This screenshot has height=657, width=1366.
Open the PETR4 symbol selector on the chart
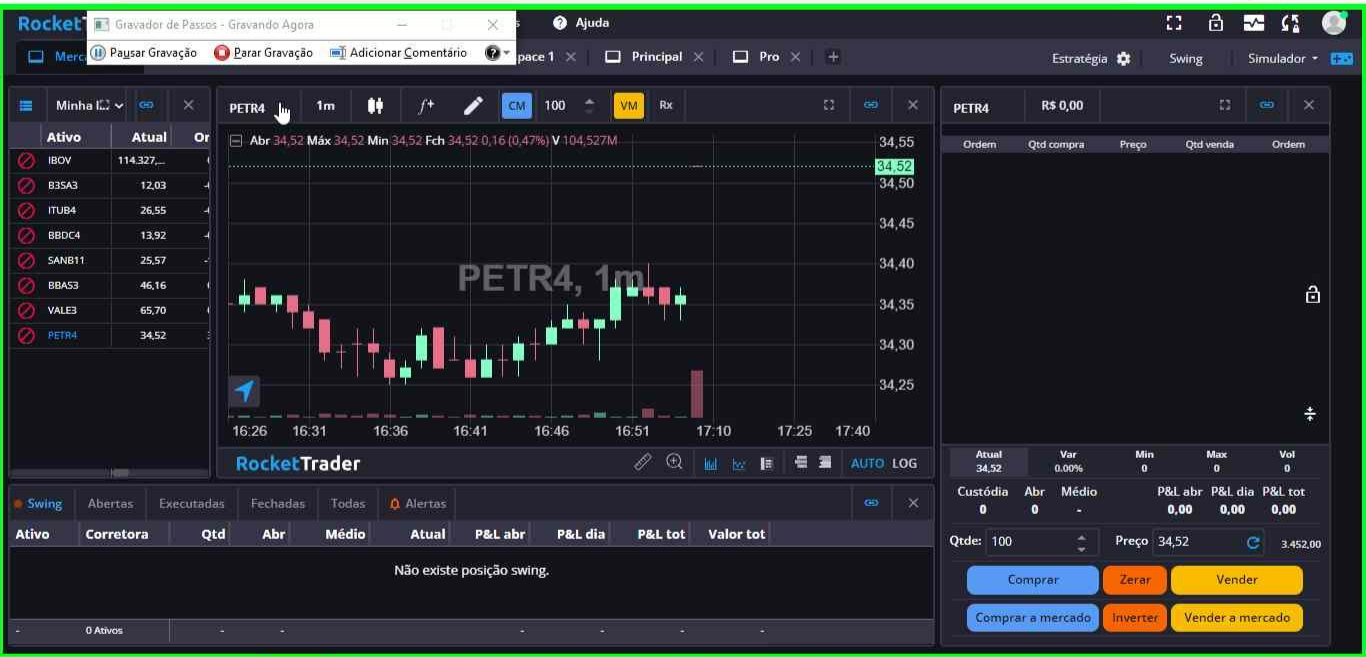[x=247, y=108]
